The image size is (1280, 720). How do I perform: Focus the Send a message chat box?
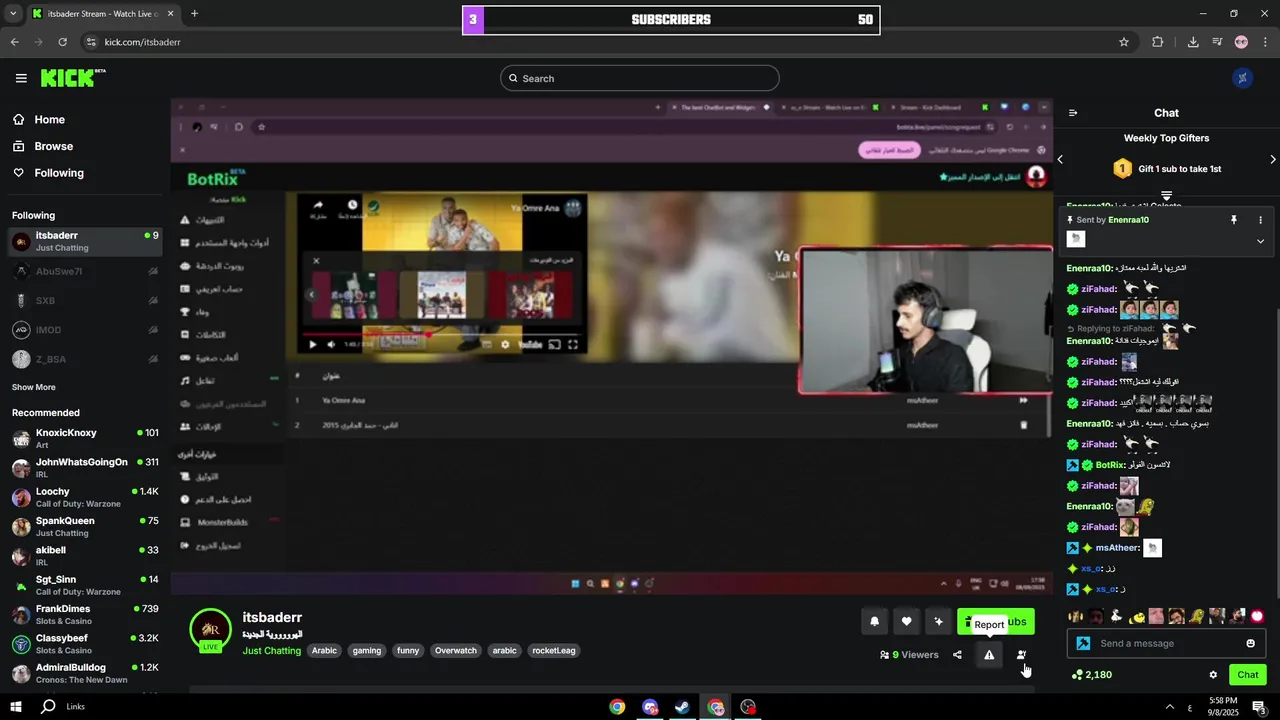click(1166, 643)
